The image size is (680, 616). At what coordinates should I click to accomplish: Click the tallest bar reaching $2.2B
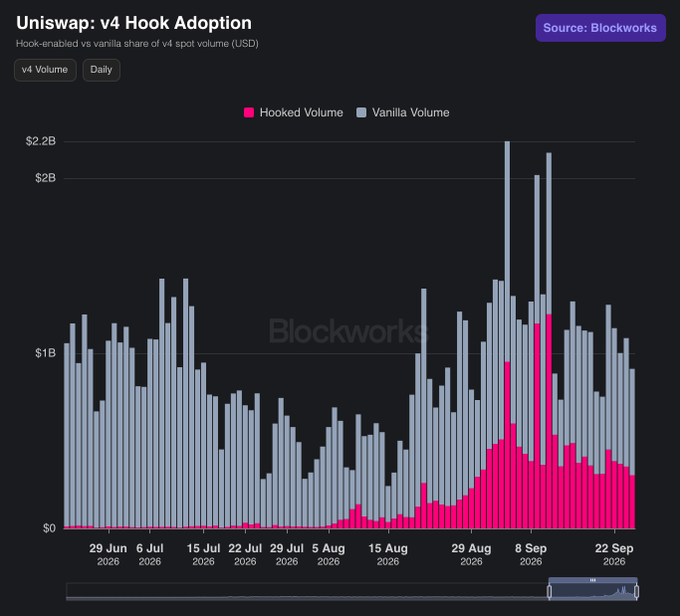click(507, 335)
